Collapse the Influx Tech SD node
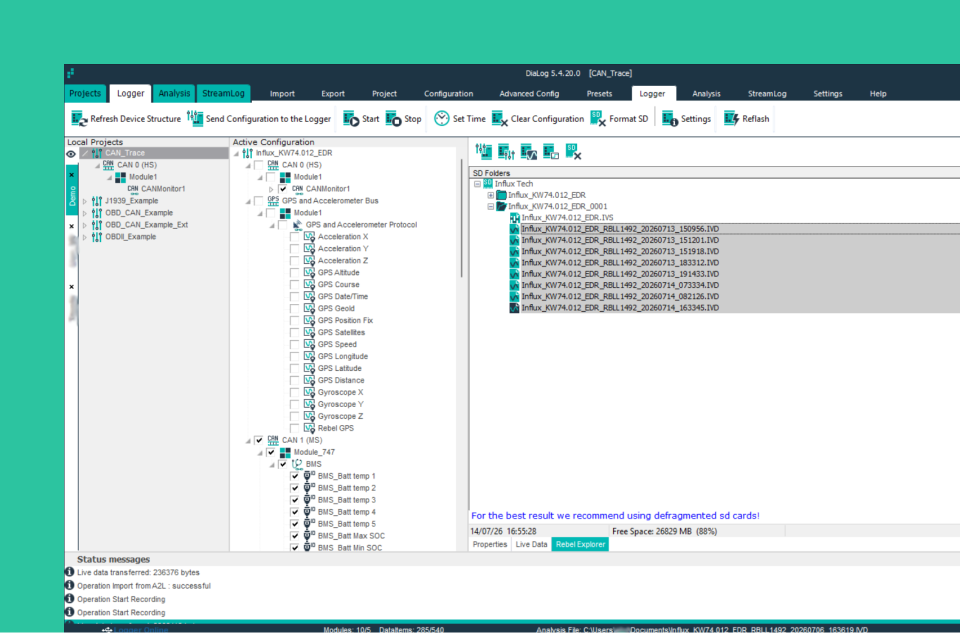Viewport: 960px width, 633px height. tap(478, 184)
